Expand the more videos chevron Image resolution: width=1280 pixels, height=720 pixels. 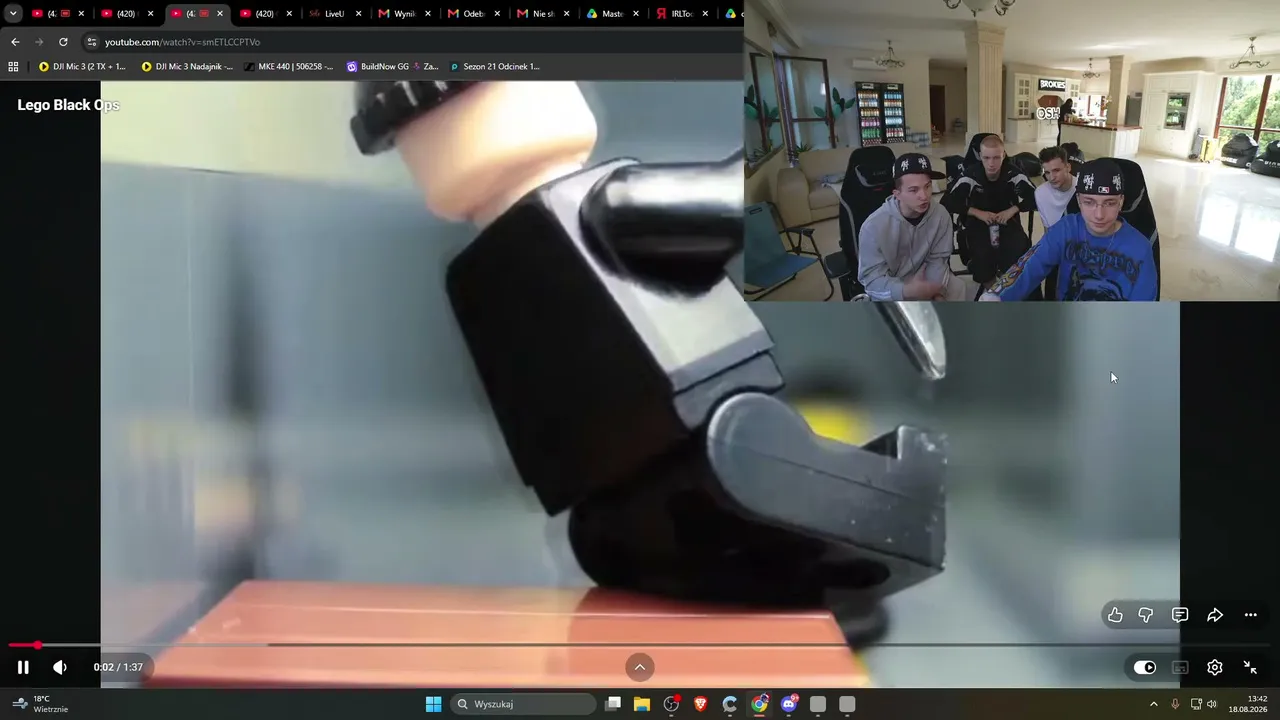(x=640, y=667)
